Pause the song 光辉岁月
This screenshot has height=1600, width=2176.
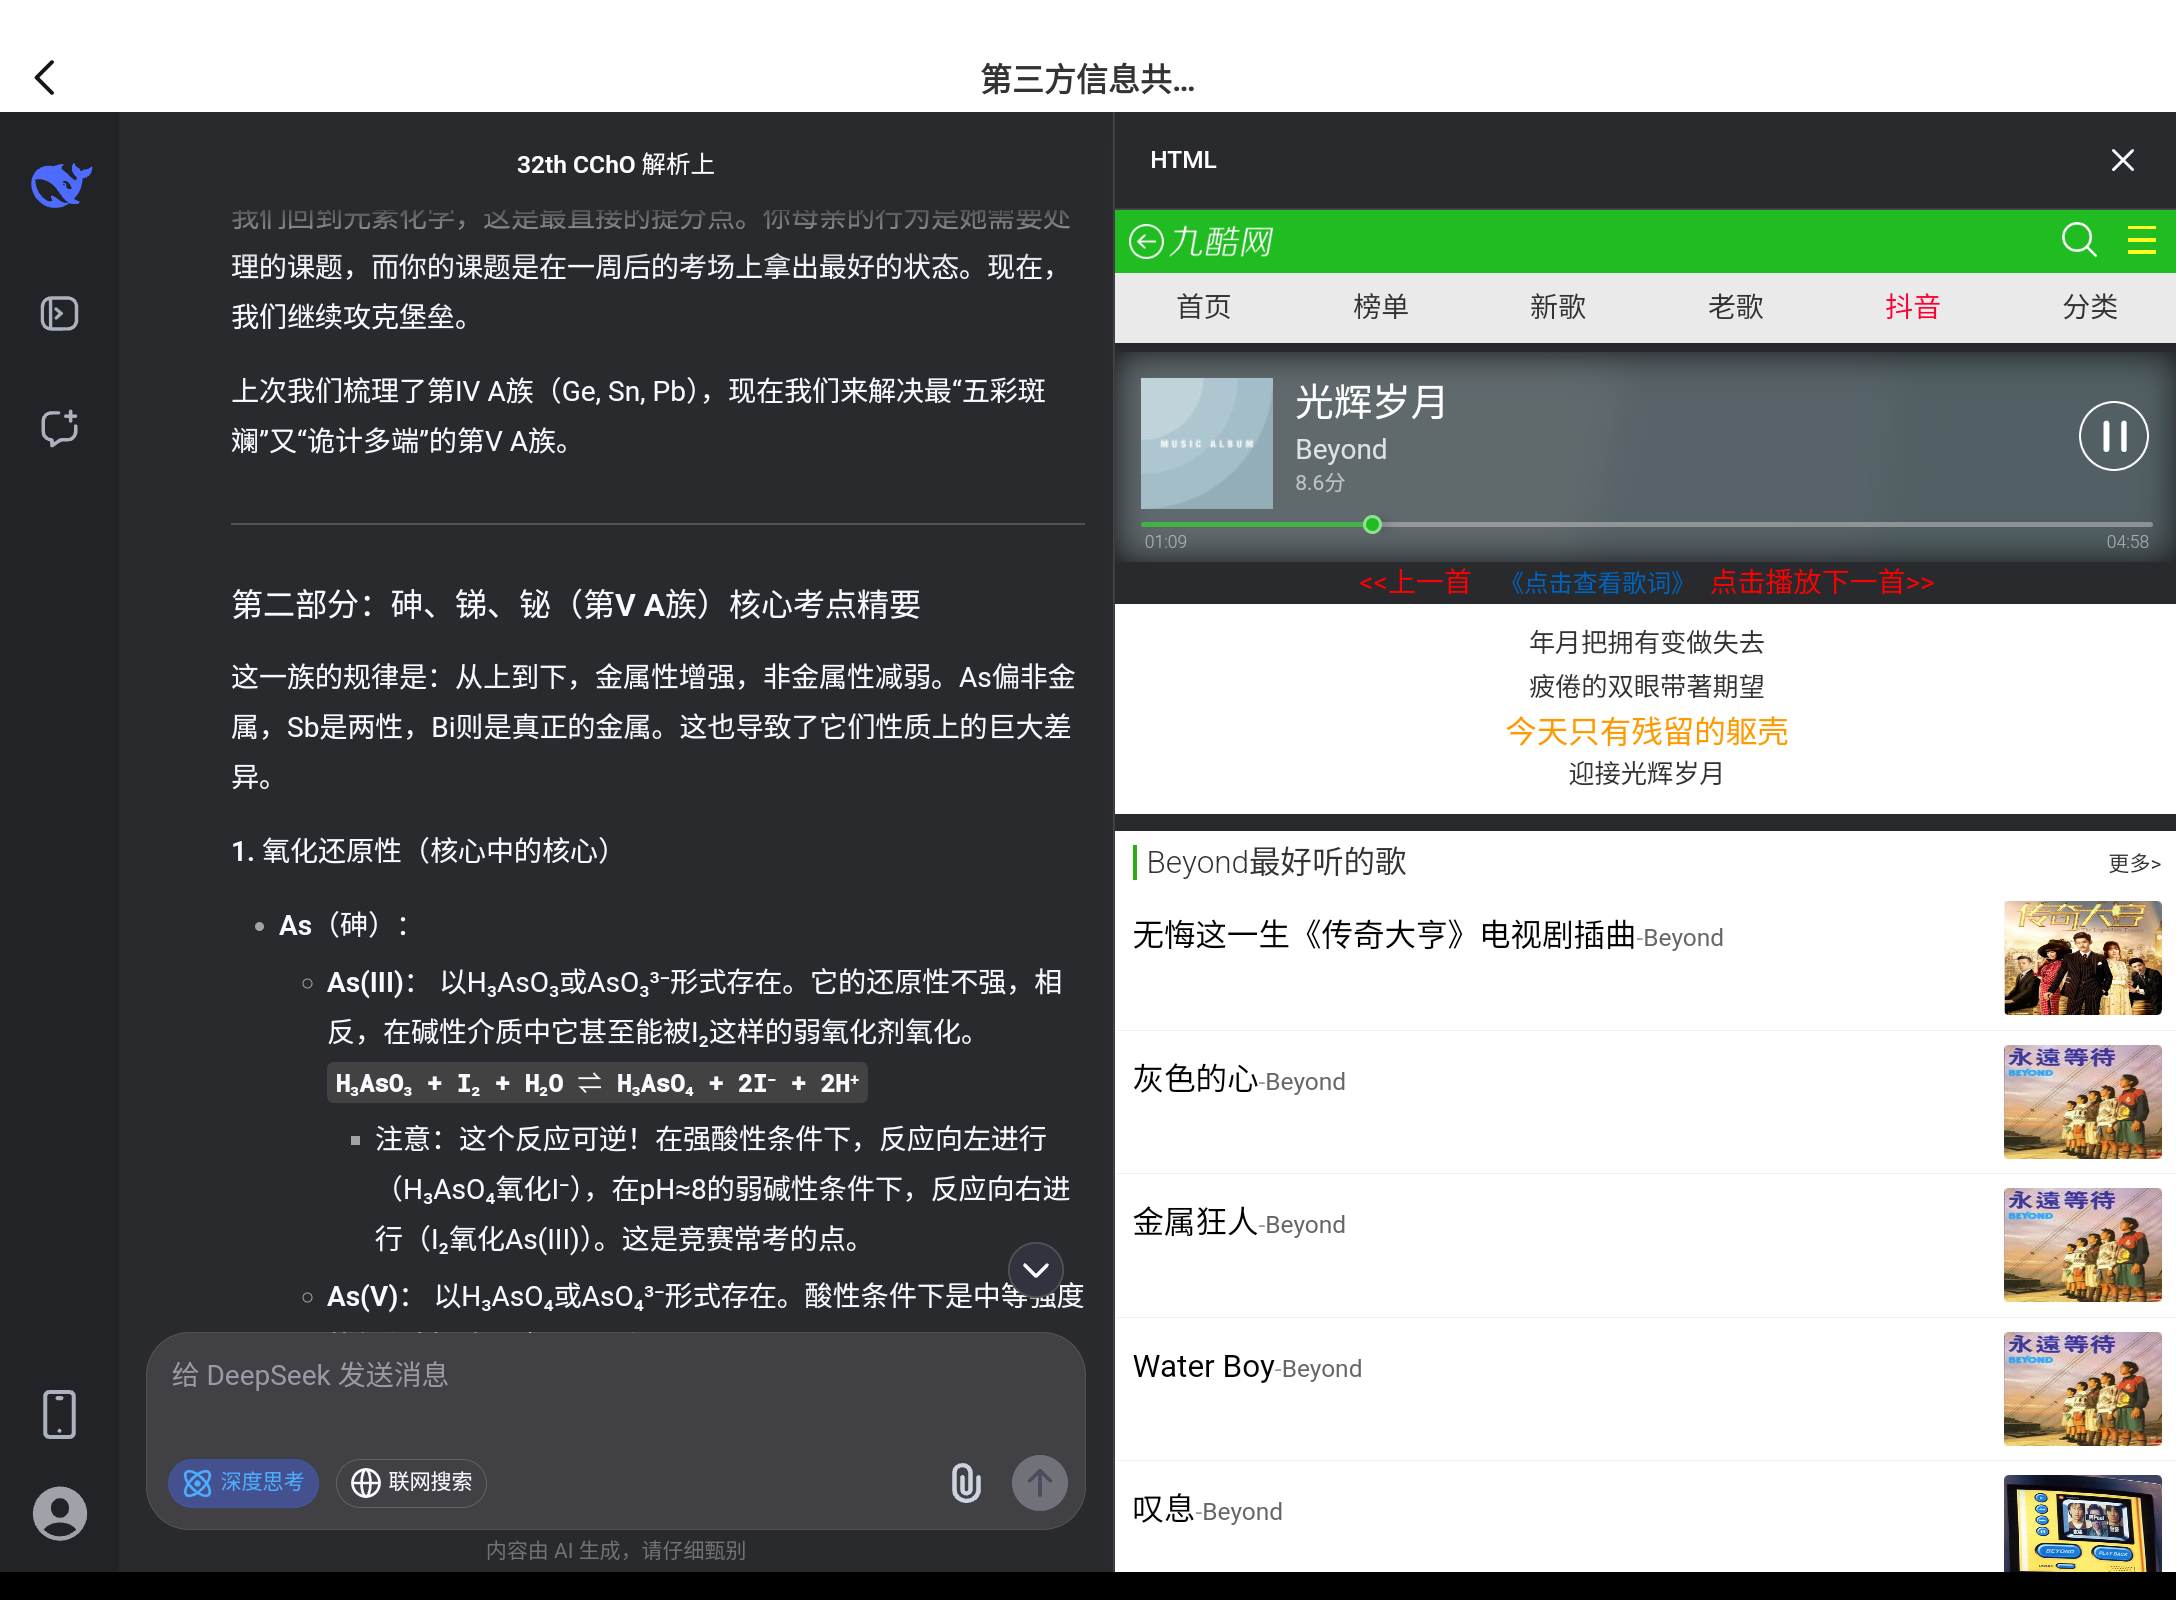[x=2113, y=436]
